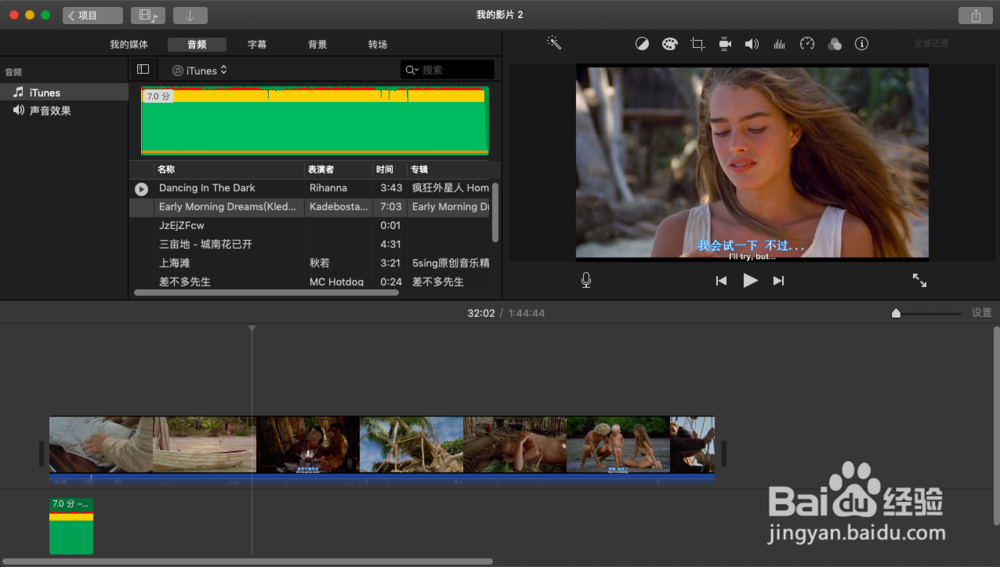Open clip filter and audio effects
Viewport: 1000px width, 567px height.
tap(834, 44)
